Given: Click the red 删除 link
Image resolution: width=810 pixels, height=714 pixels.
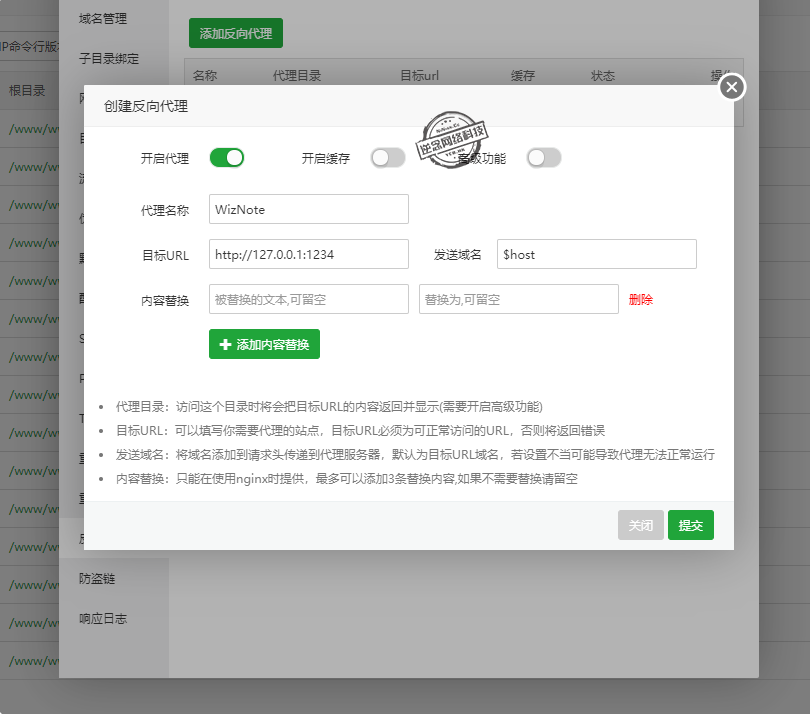Looking at the screenshot, I should point(641,300).
